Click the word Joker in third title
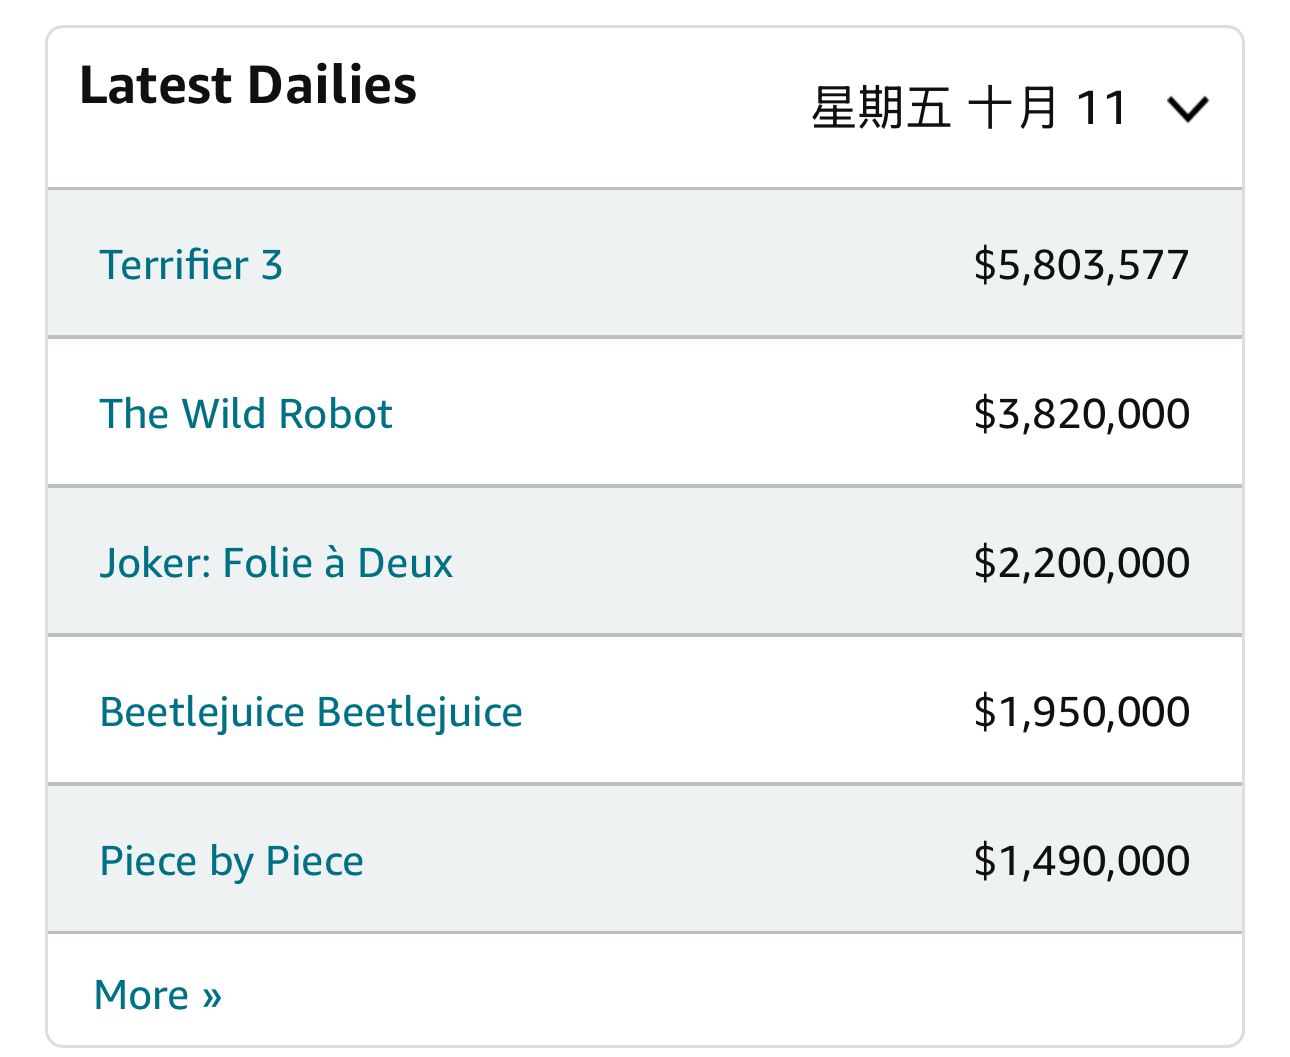 point(153,563)
